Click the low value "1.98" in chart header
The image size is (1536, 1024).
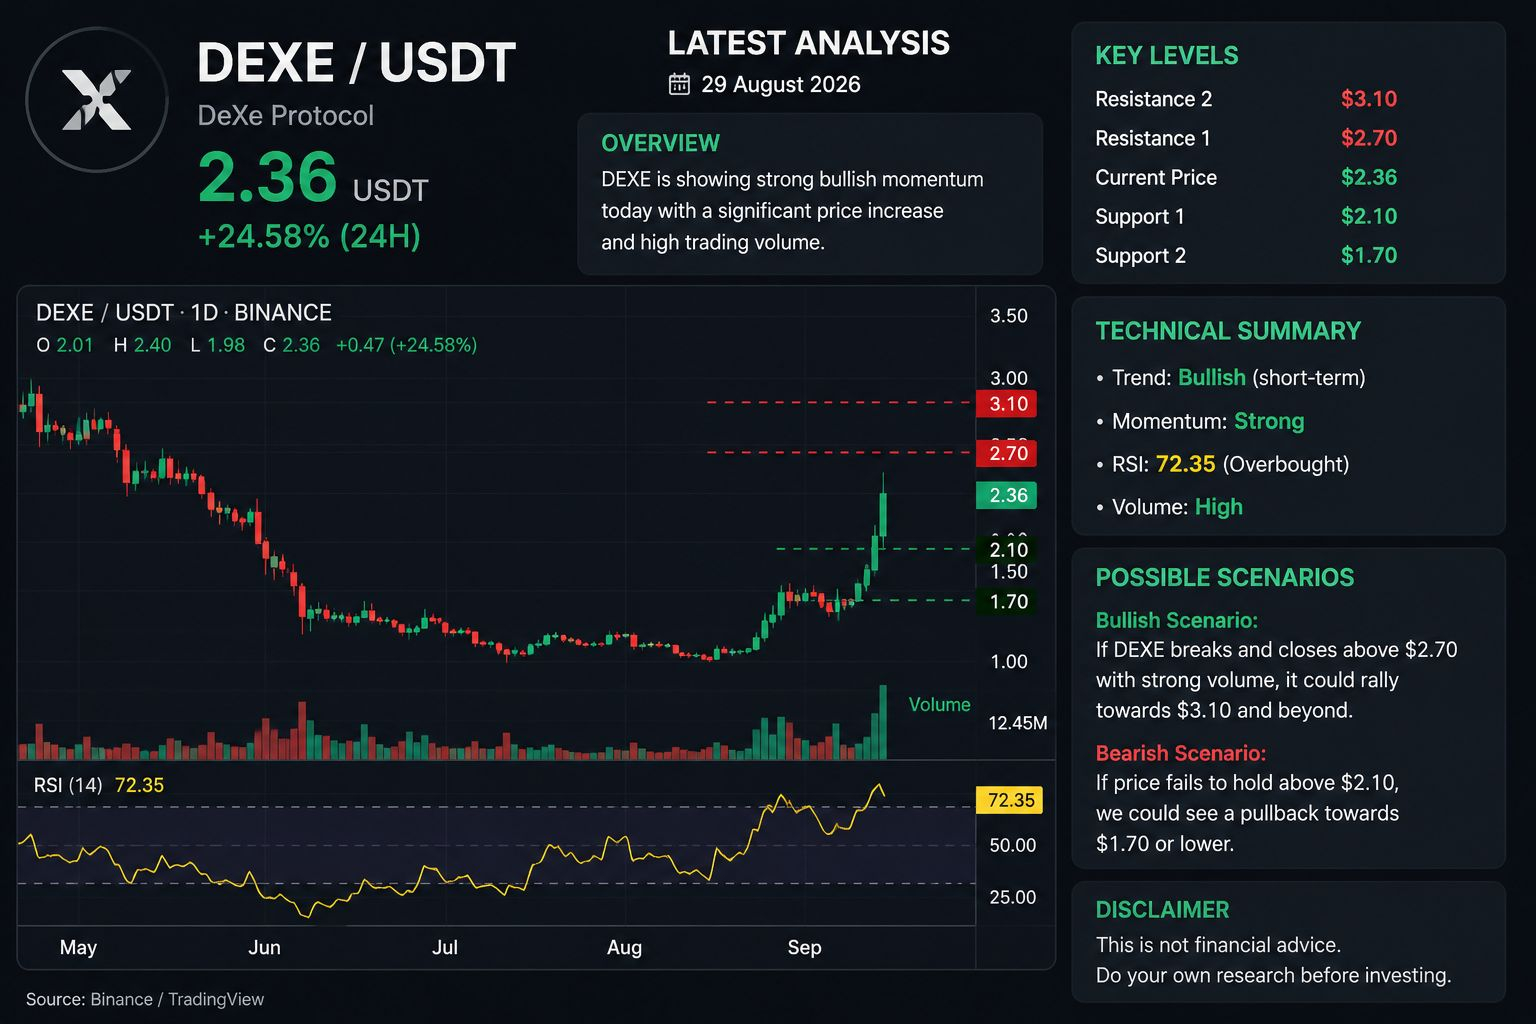(x=226, y=345)
